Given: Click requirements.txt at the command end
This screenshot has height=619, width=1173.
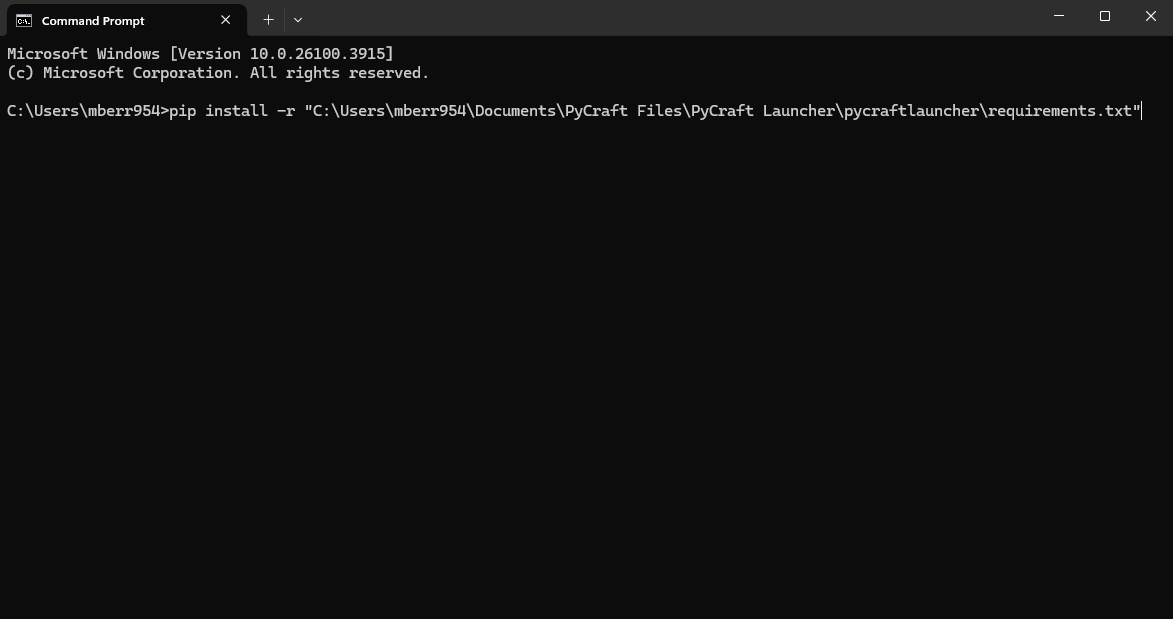Looking at the screenshot, I should click(1059, 111).
